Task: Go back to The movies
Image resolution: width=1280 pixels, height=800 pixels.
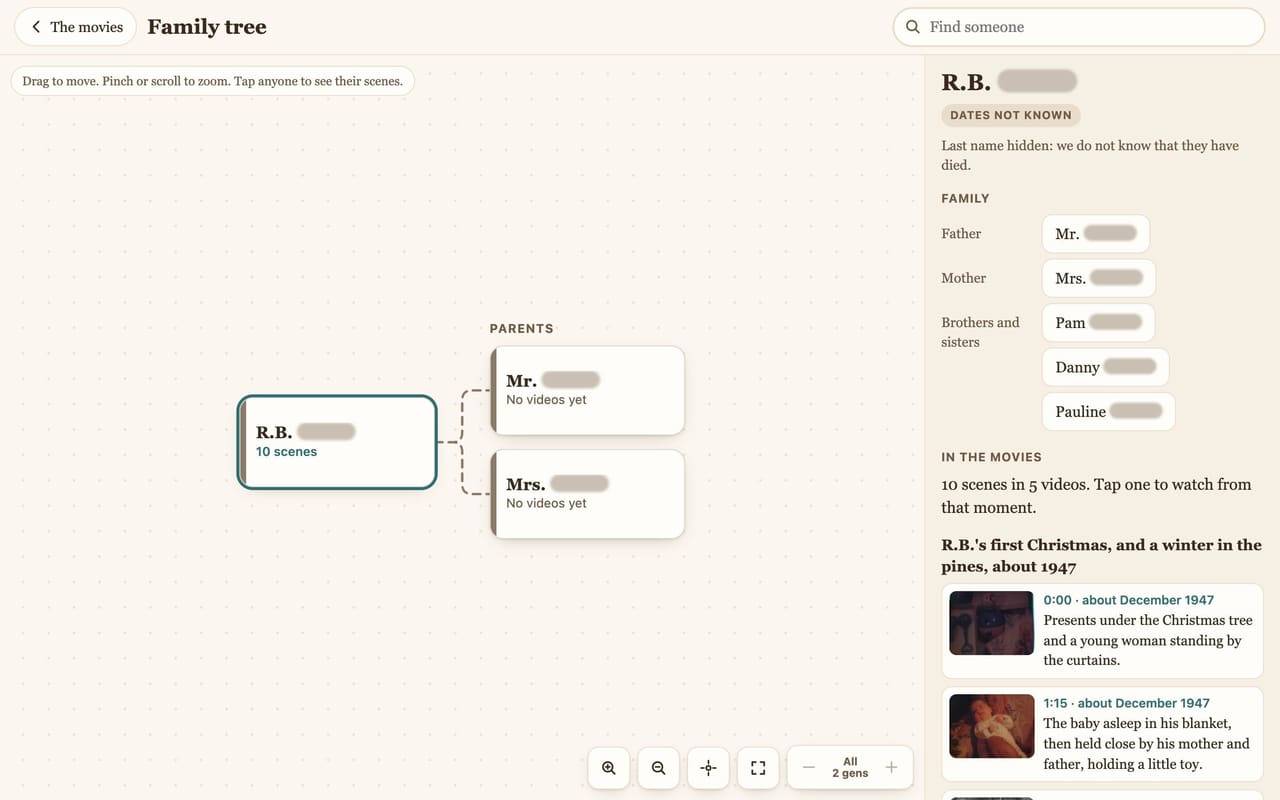Action: (x=76, y=27)
